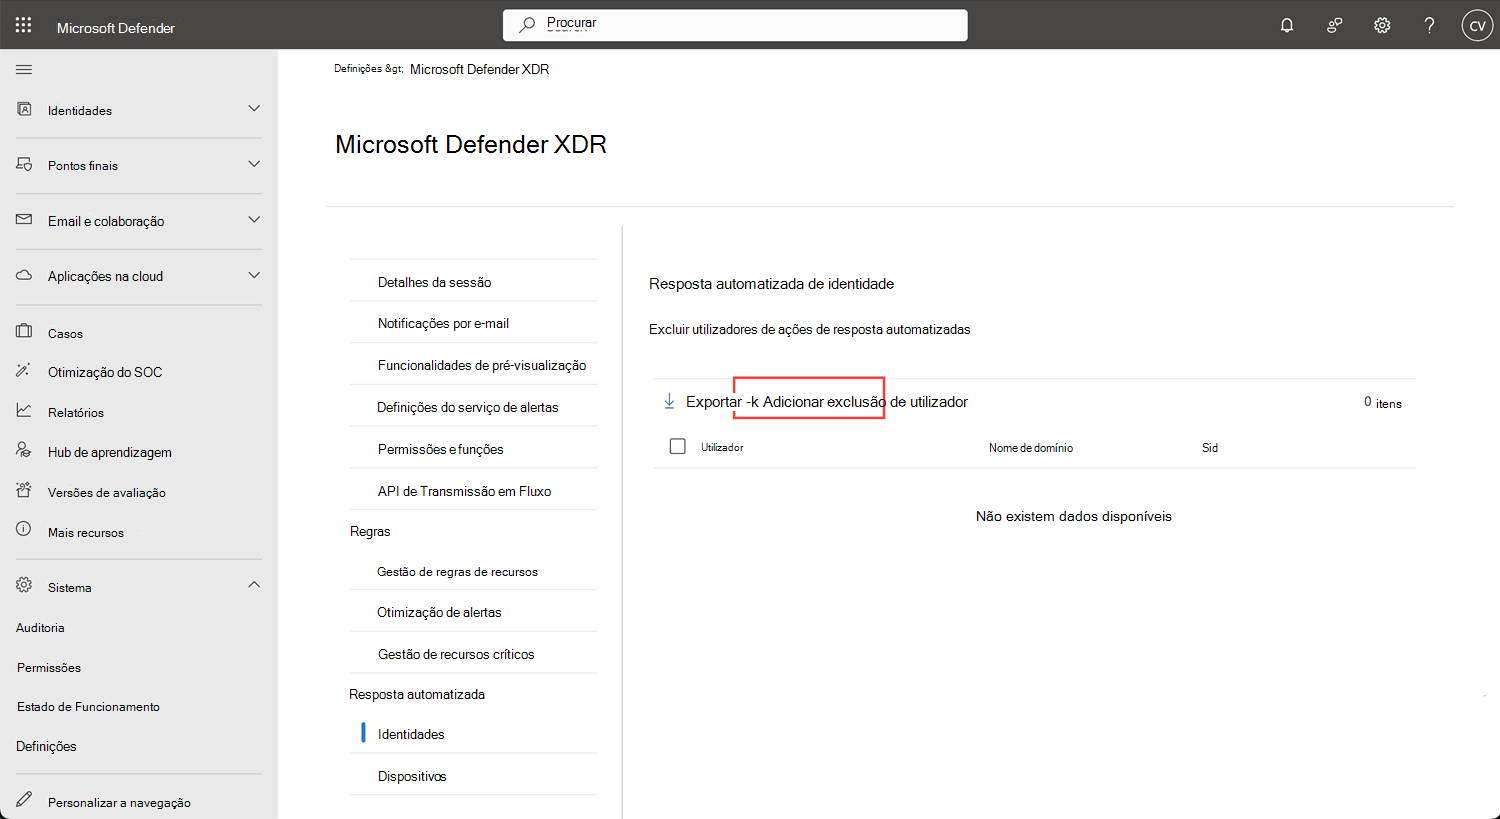Click the Personalizar a navegação pencil icon
The image size is (1500, 819).
[x=24, y=800]
